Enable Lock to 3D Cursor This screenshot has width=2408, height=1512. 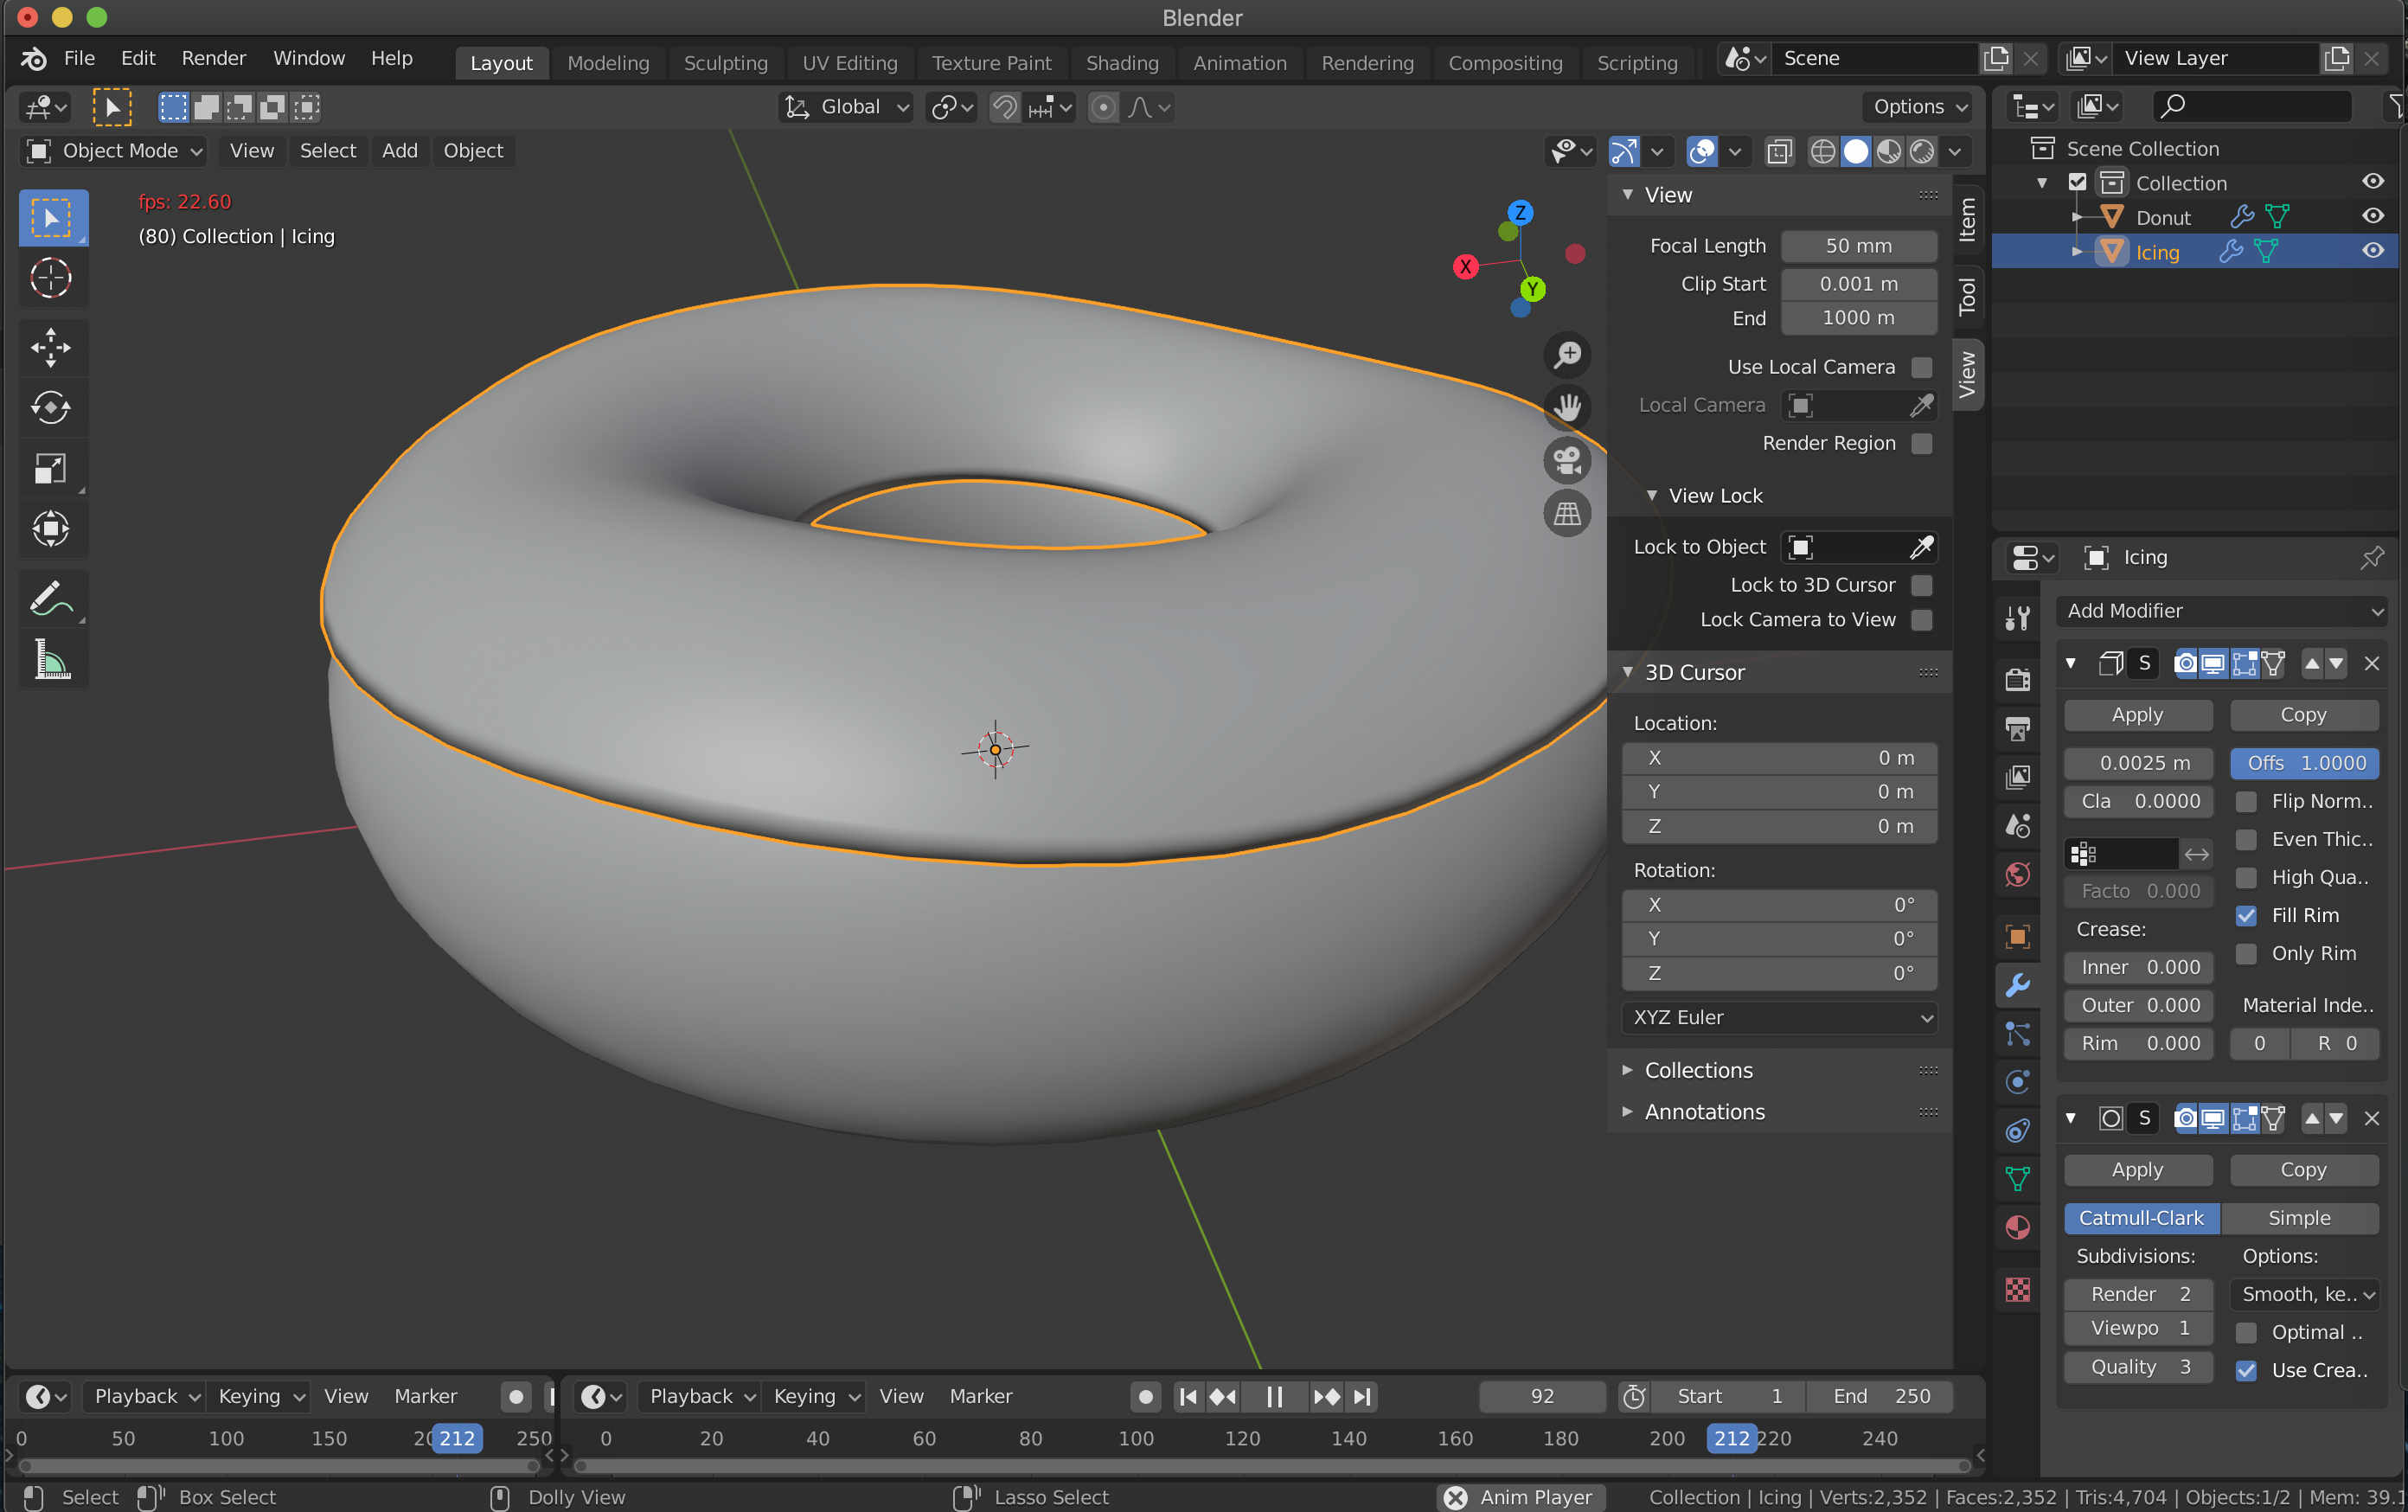[1921, 585]
